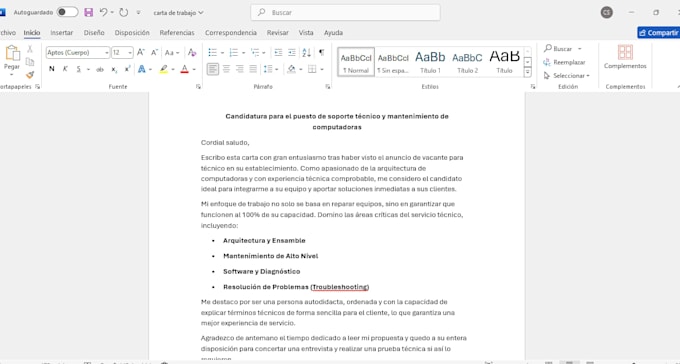Undo the last action

[103, 13]
